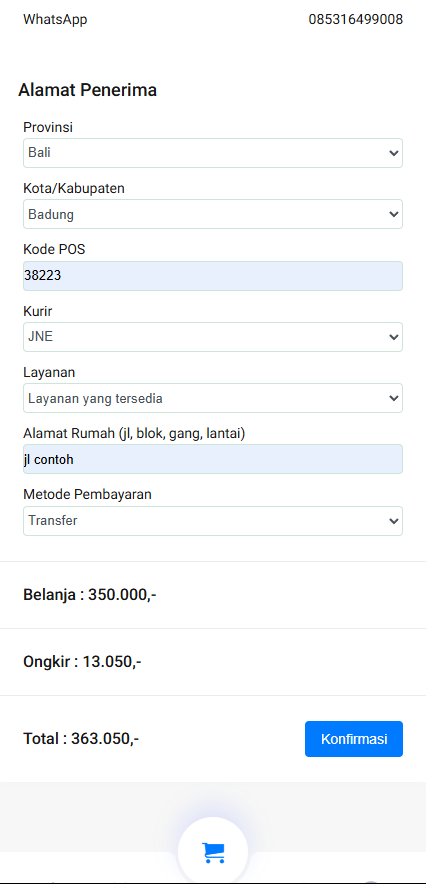Focus the address field containing jl contoh
426x884 pixels.
tap(213, 459)
